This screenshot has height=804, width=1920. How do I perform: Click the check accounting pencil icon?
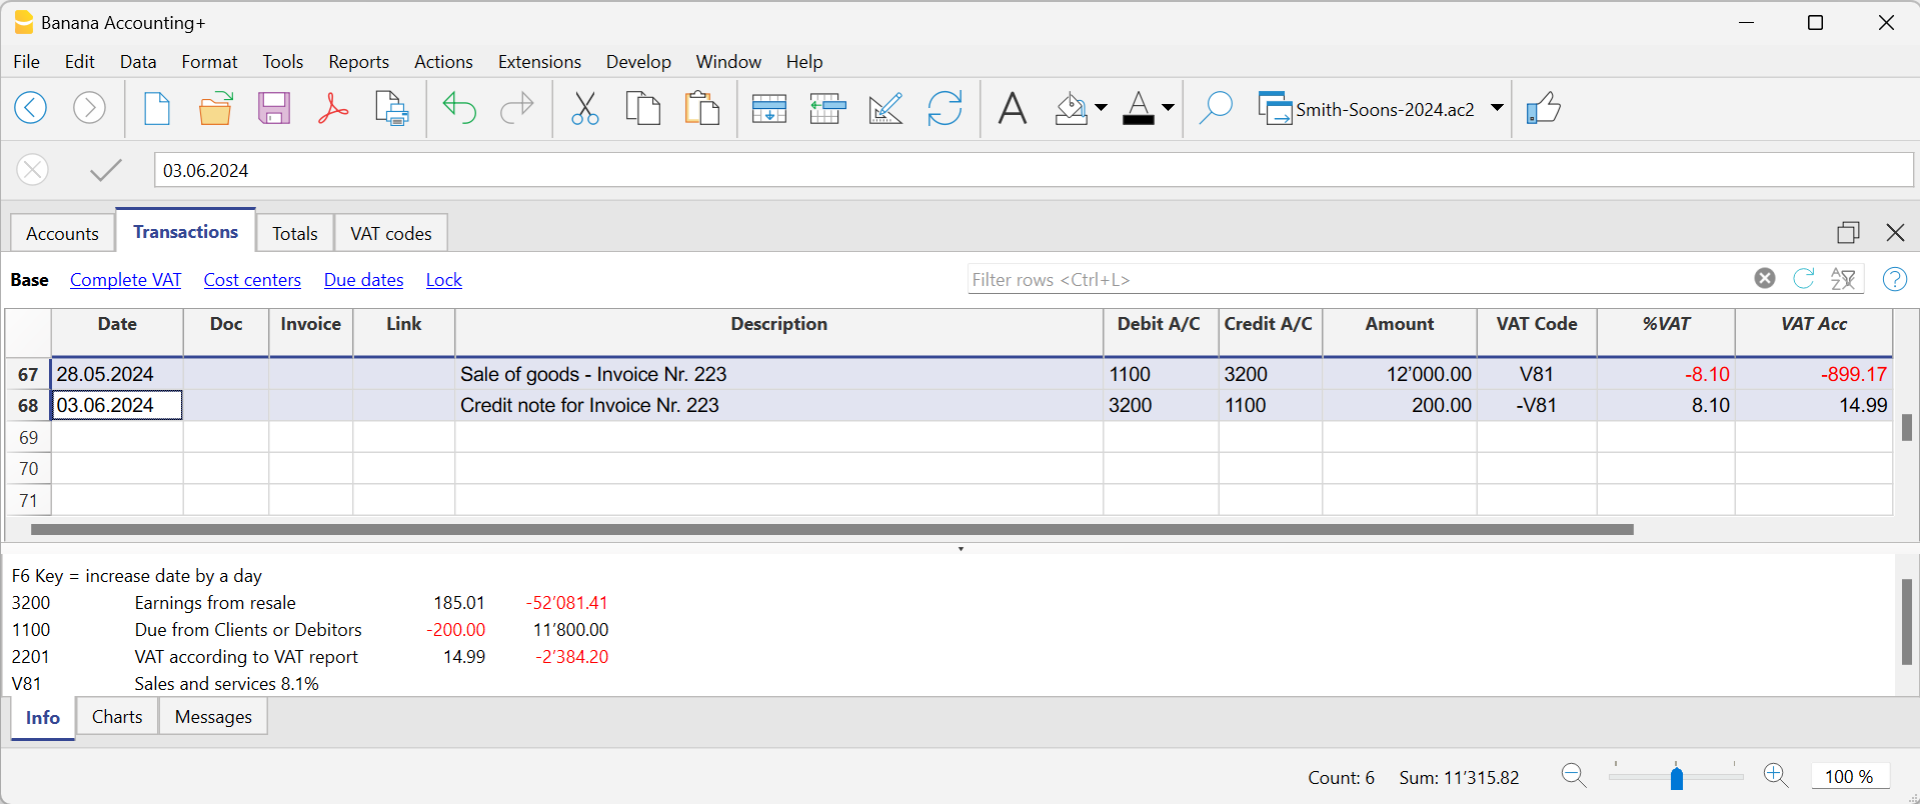(x=886, y=107)
